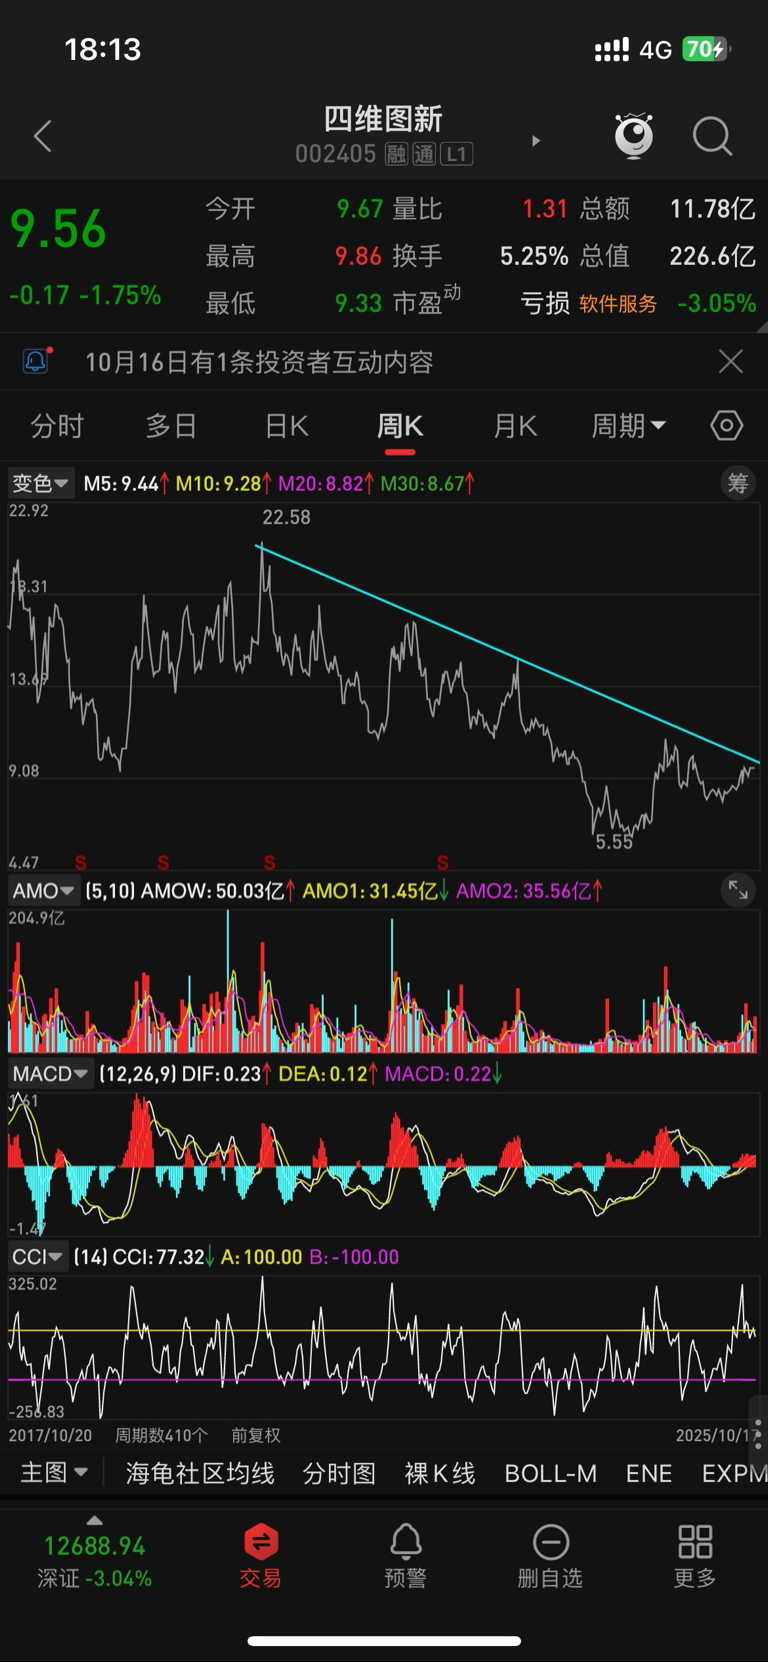The width and height of the screenshot is (768, 1663).
Task: Tap the L1 level tag
Action: pyautogui.click(x=456, y=154)
